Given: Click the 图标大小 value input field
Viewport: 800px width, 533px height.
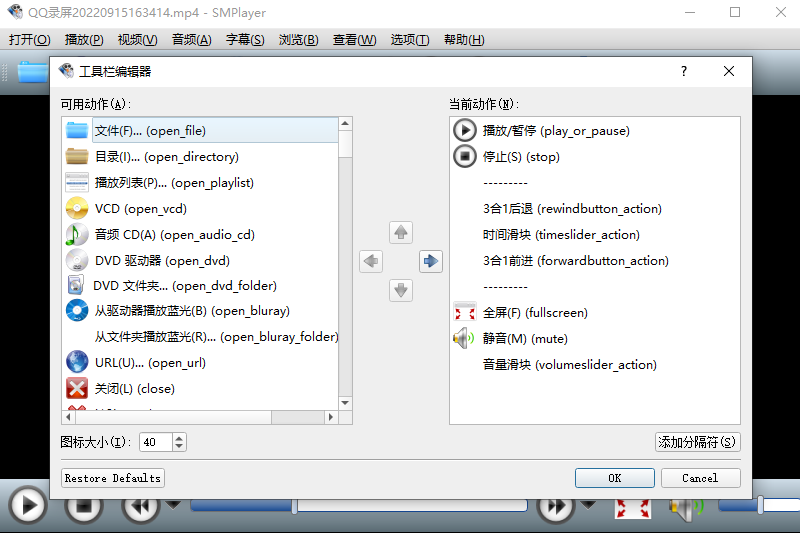Looking at the screenshot, I should click(155, 442).
